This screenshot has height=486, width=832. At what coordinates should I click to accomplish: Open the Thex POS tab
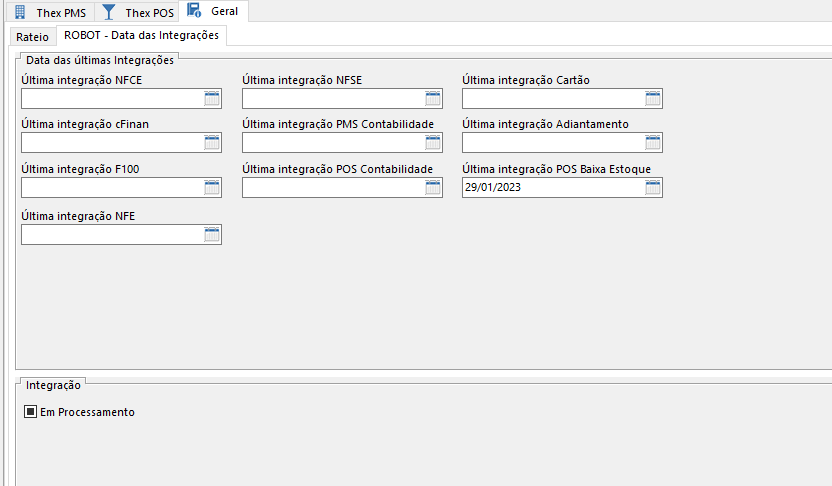pos(139,13)
